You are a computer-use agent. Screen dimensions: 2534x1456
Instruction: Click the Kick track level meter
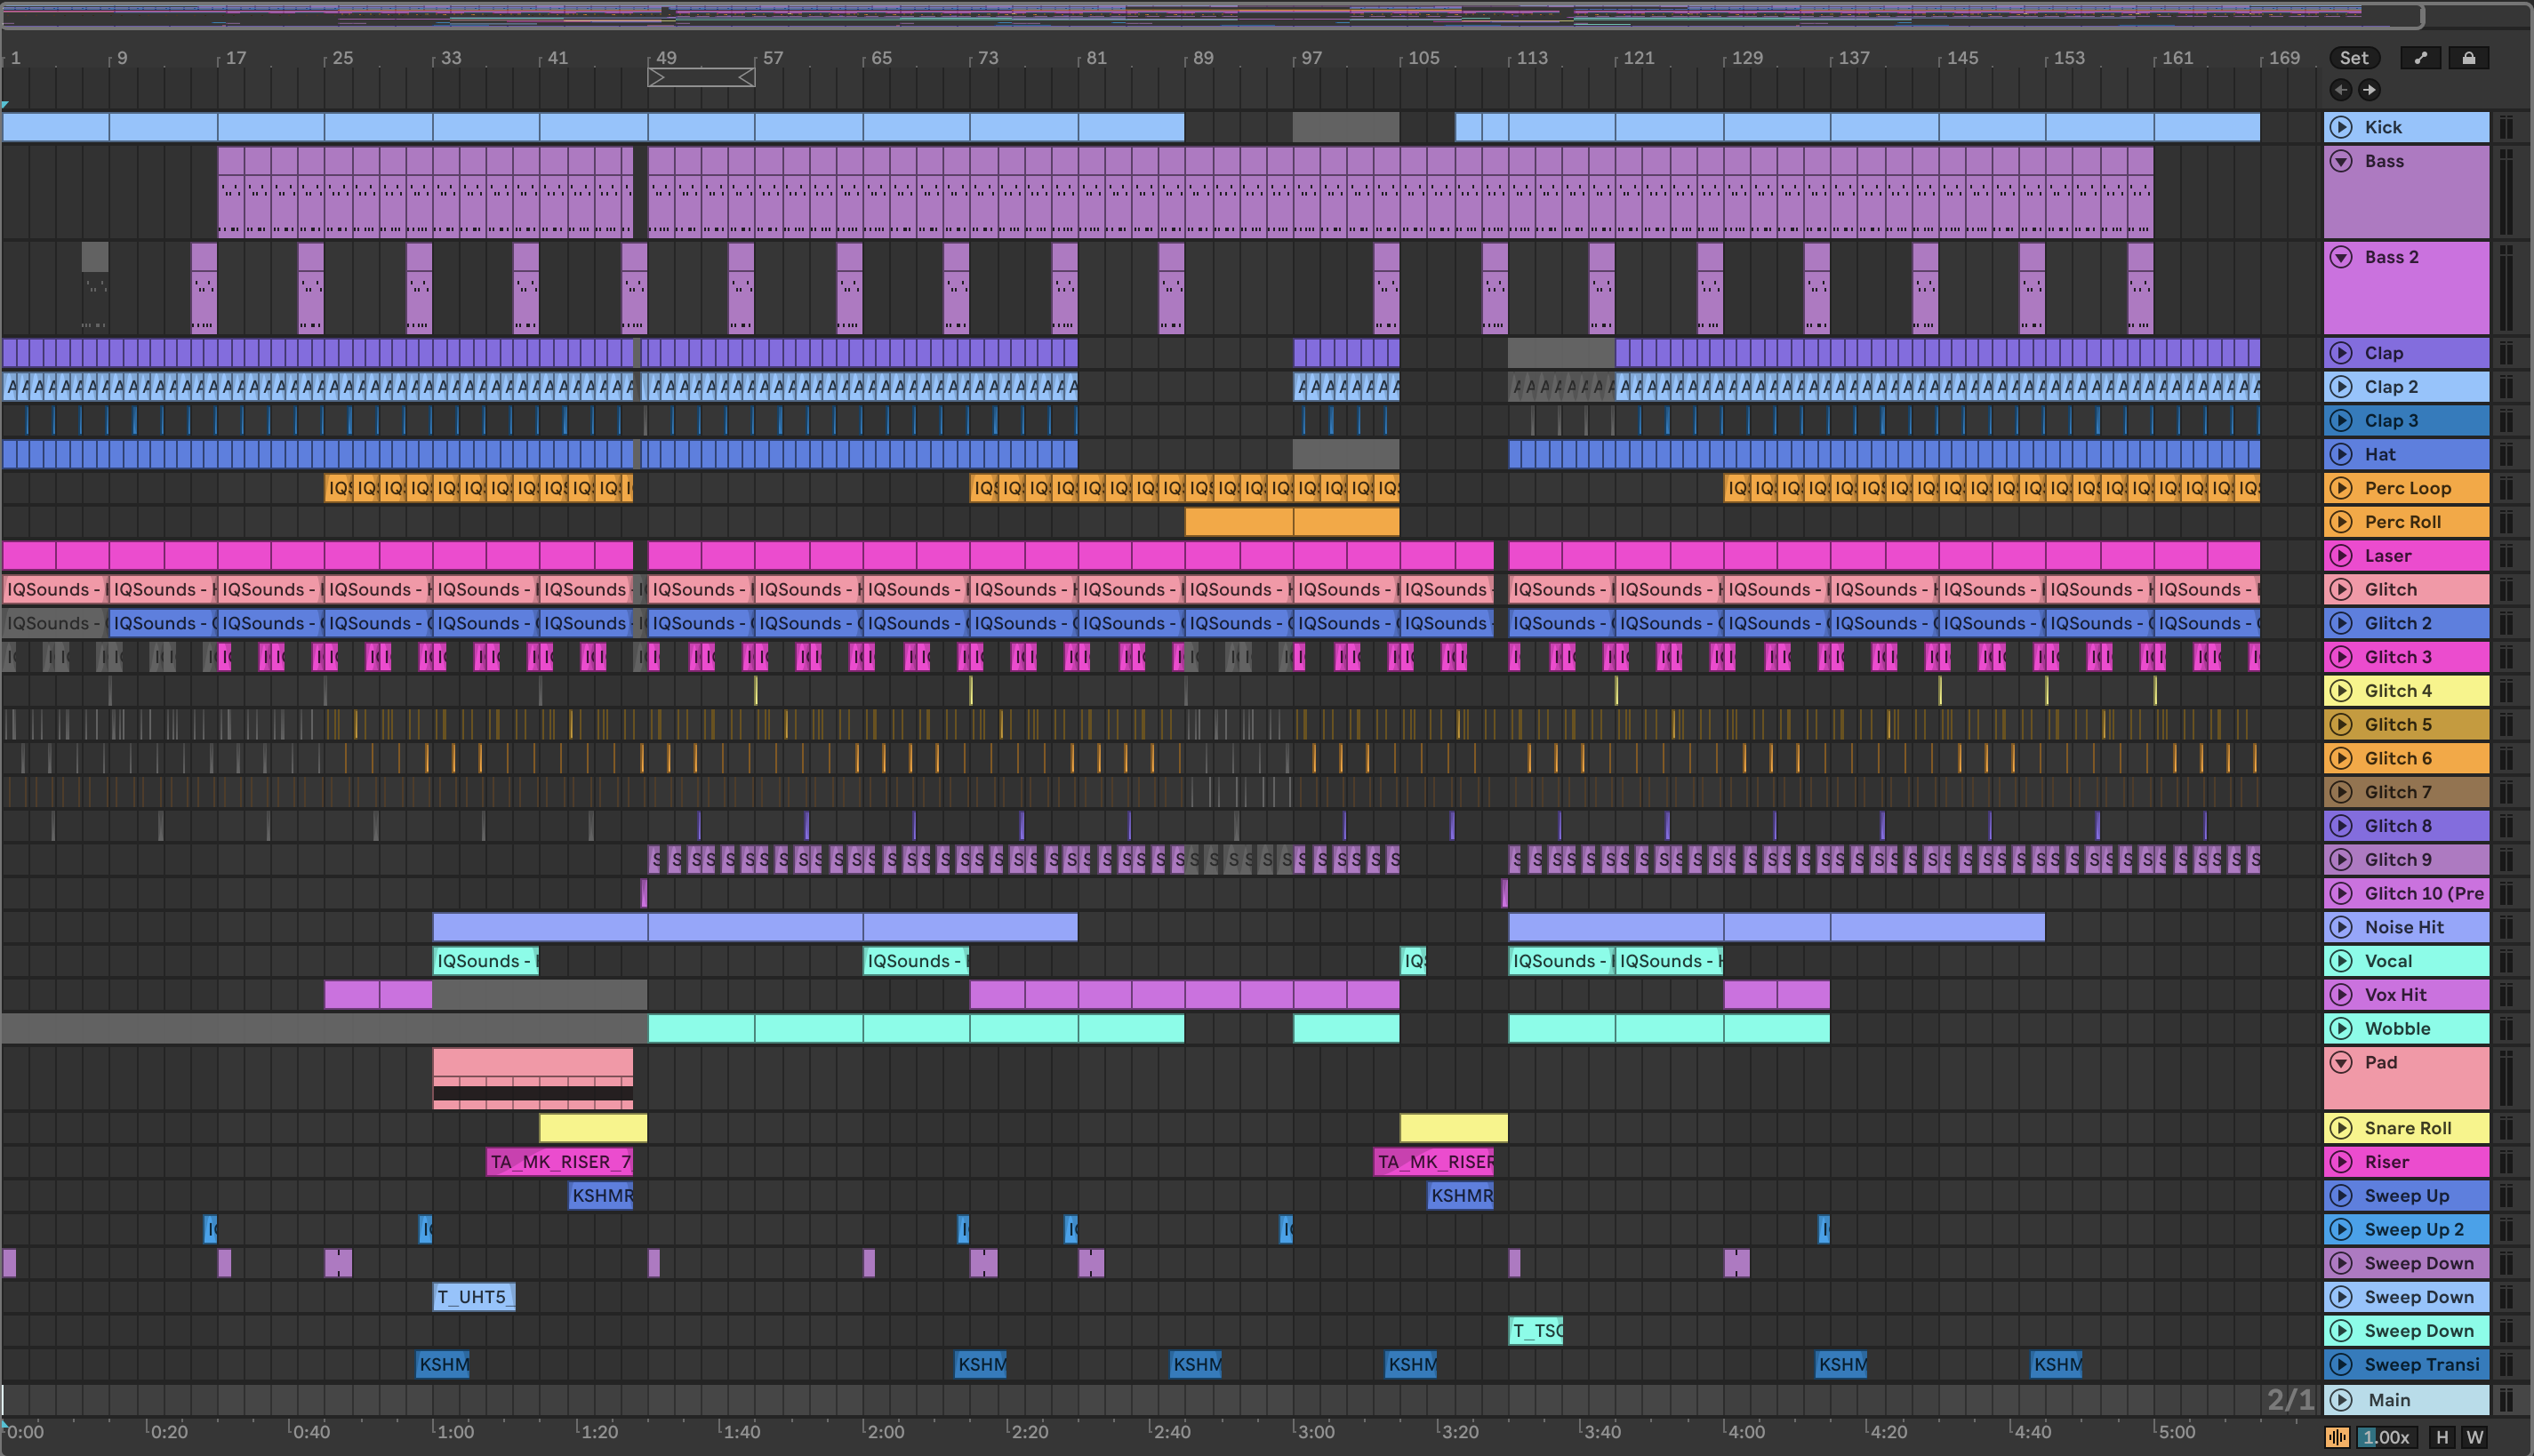[2506, 127]
